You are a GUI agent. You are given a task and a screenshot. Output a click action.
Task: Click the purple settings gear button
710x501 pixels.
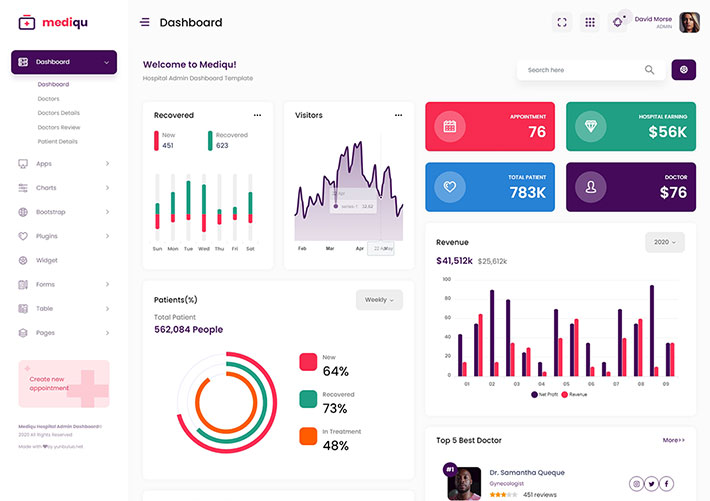683,69
